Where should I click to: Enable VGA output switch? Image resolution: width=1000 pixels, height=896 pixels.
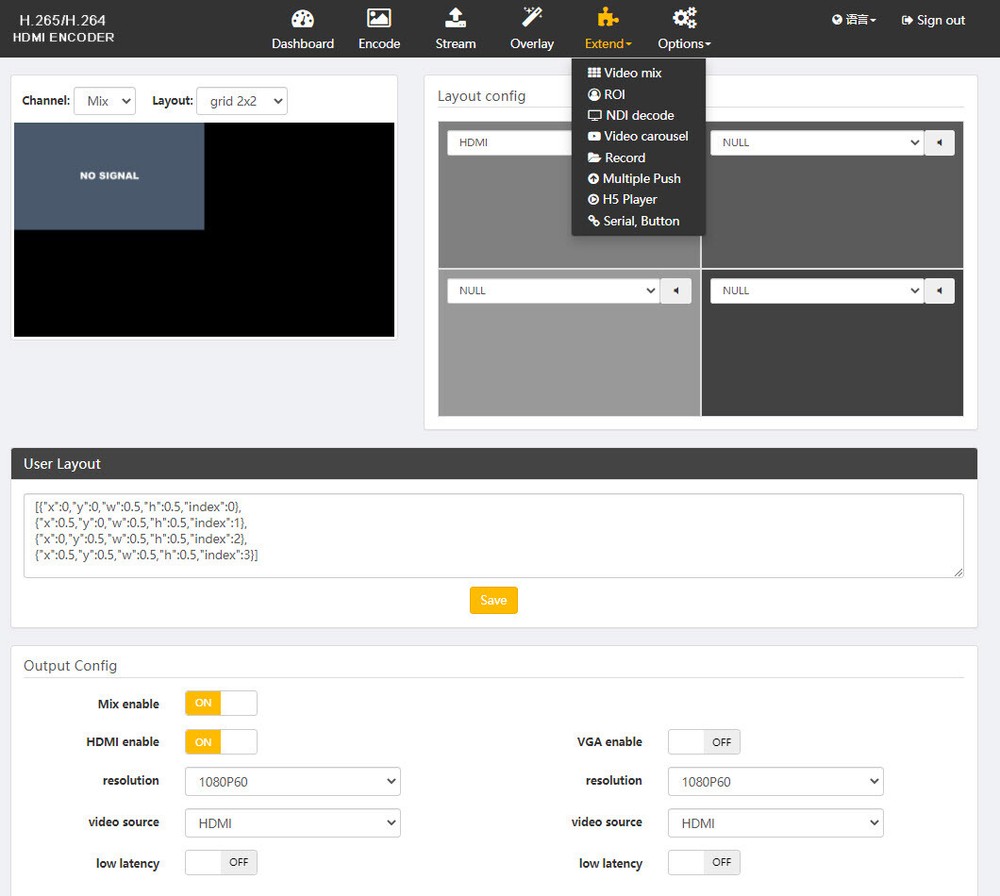coord(704,741)
